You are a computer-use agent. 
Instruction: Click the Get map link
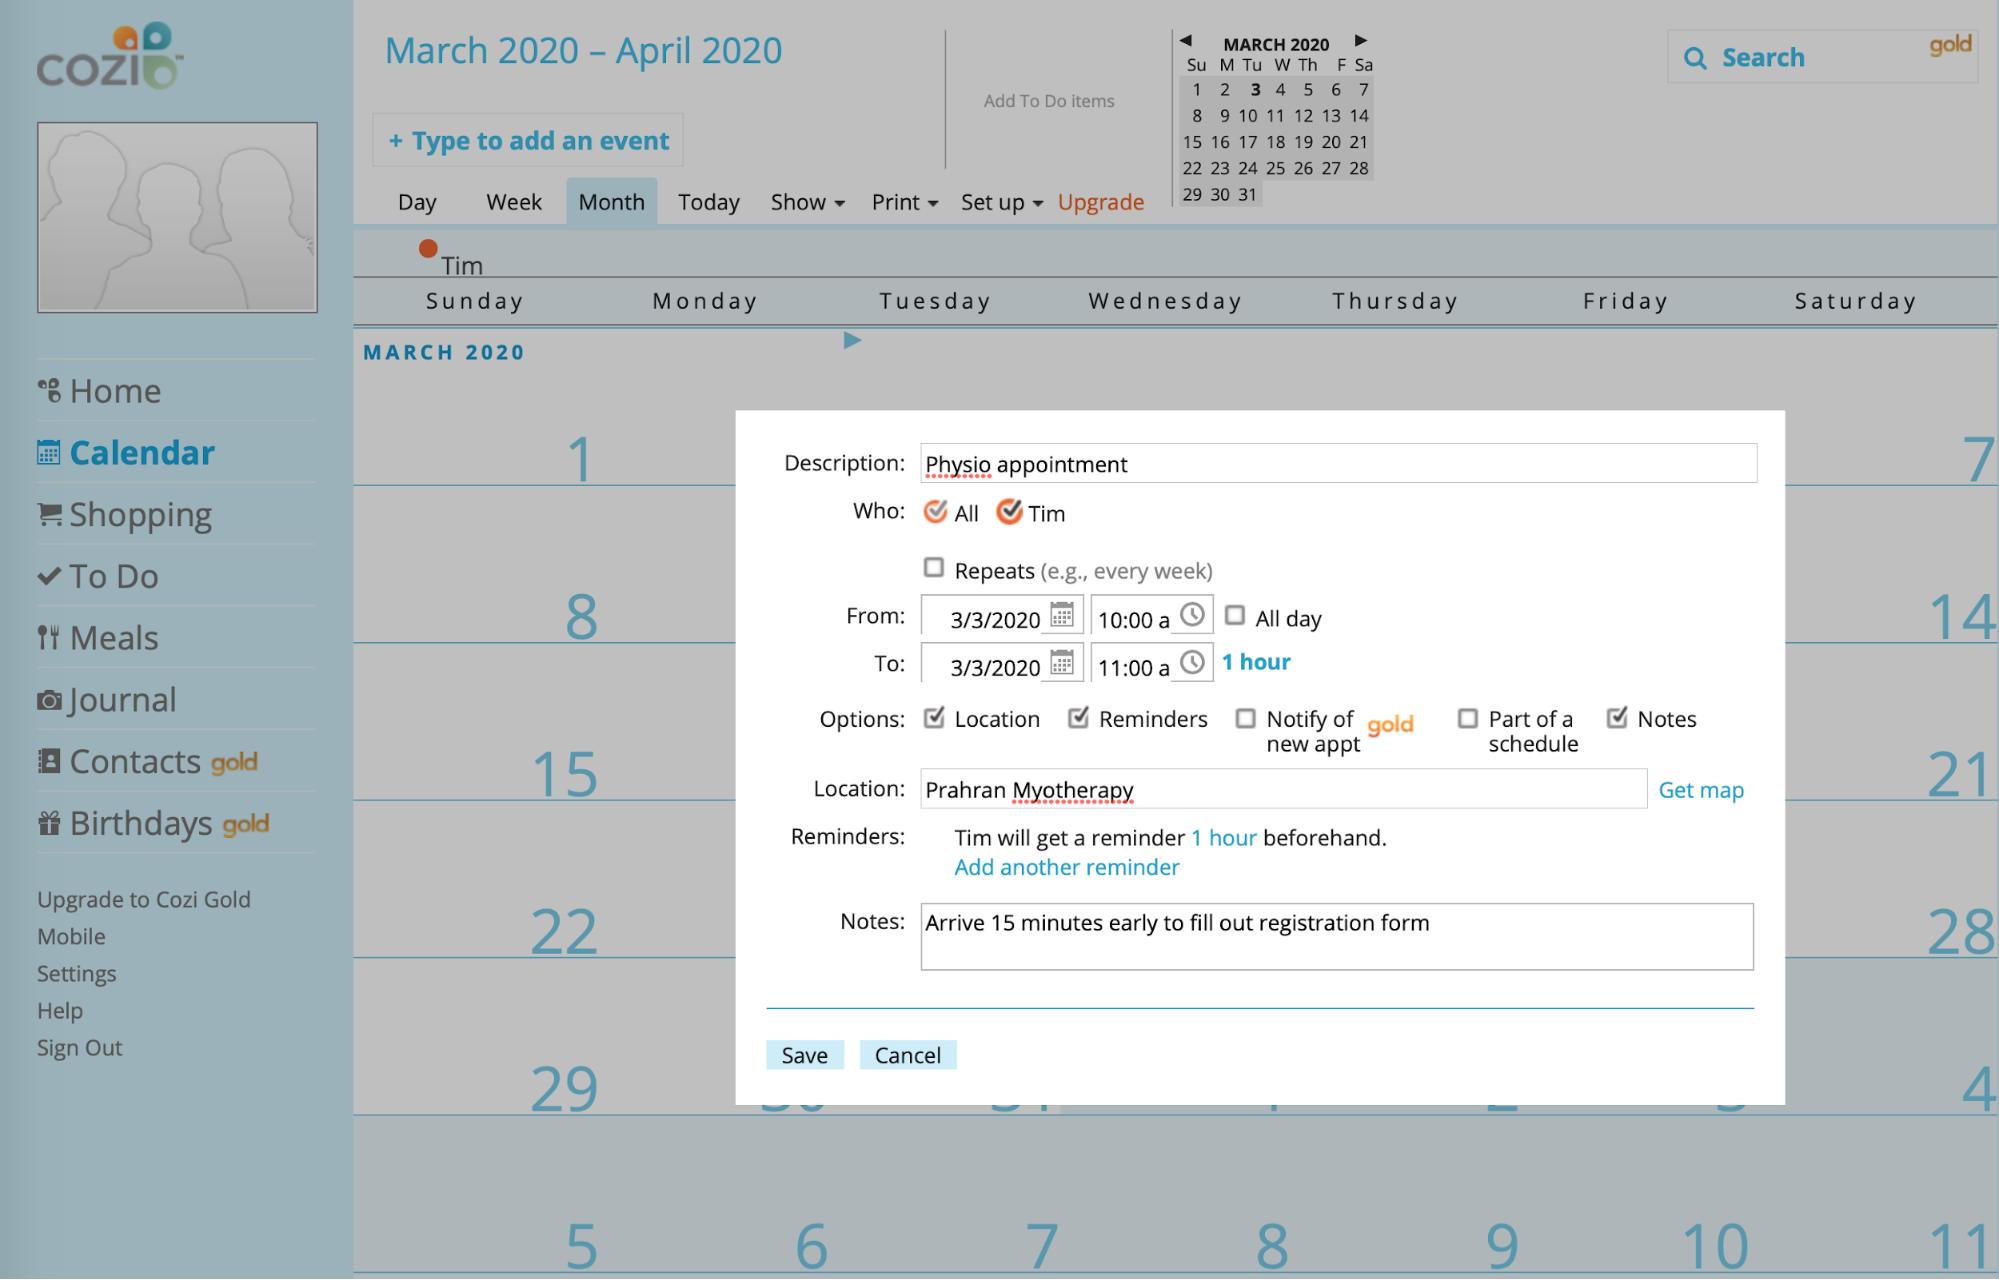coord(1700,790)
